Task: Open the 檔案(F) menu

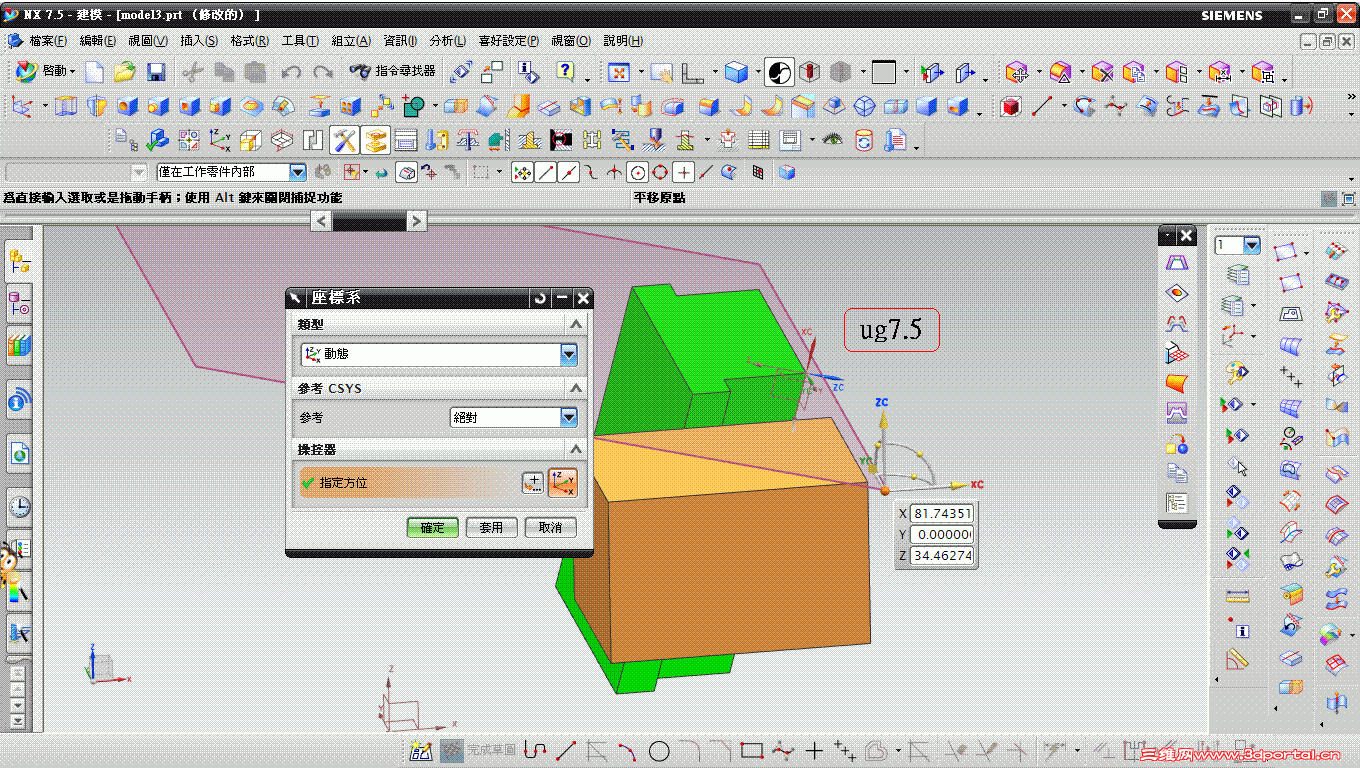Action: coord(47,41)
